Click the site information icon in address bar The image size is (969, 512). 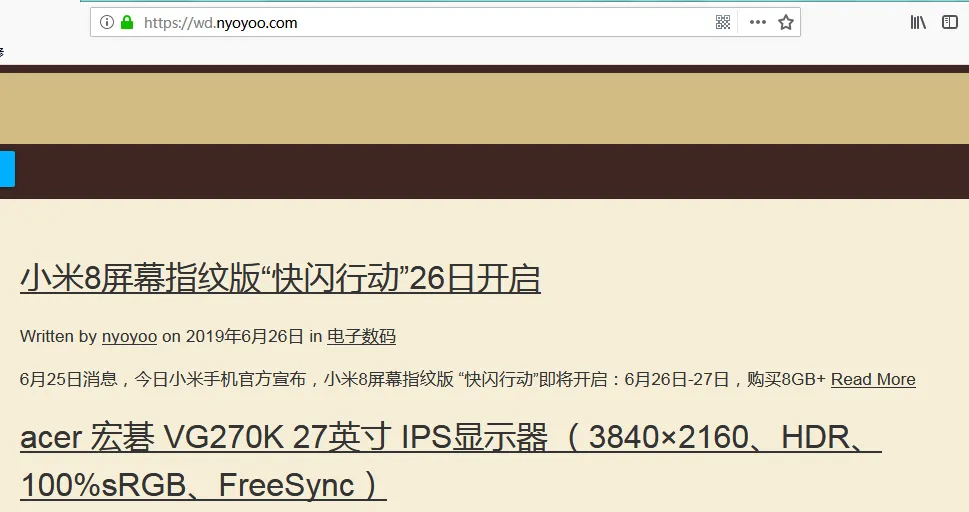(x=107, y=23)
